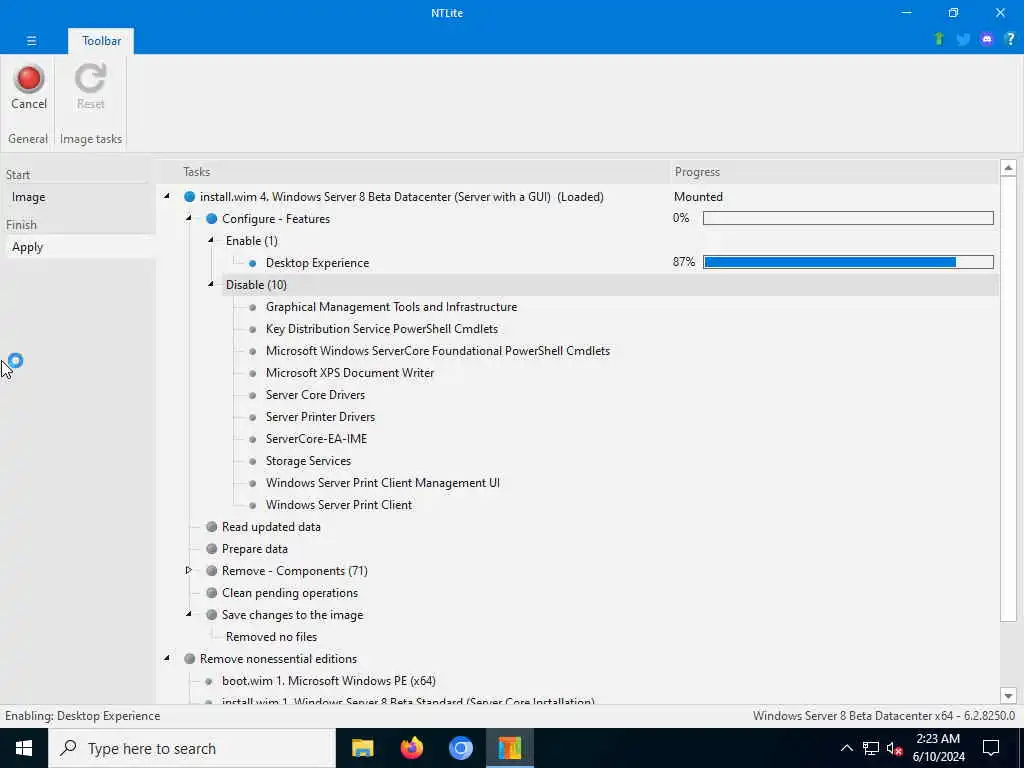This screenshot has width=1024, height=768.
Task: Select the Removed no files entry
Action: click(272, 637)
